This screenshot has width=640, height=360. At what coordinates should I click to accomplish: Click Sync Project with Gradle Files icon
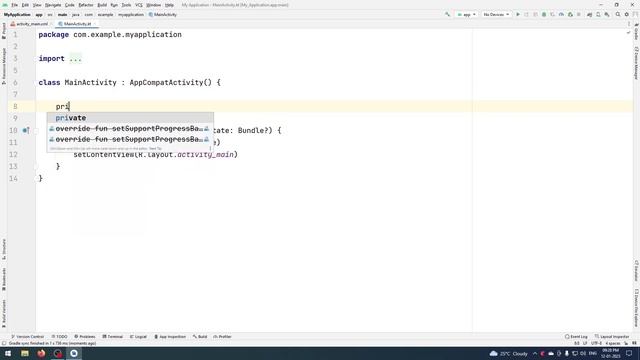(589, 15)
